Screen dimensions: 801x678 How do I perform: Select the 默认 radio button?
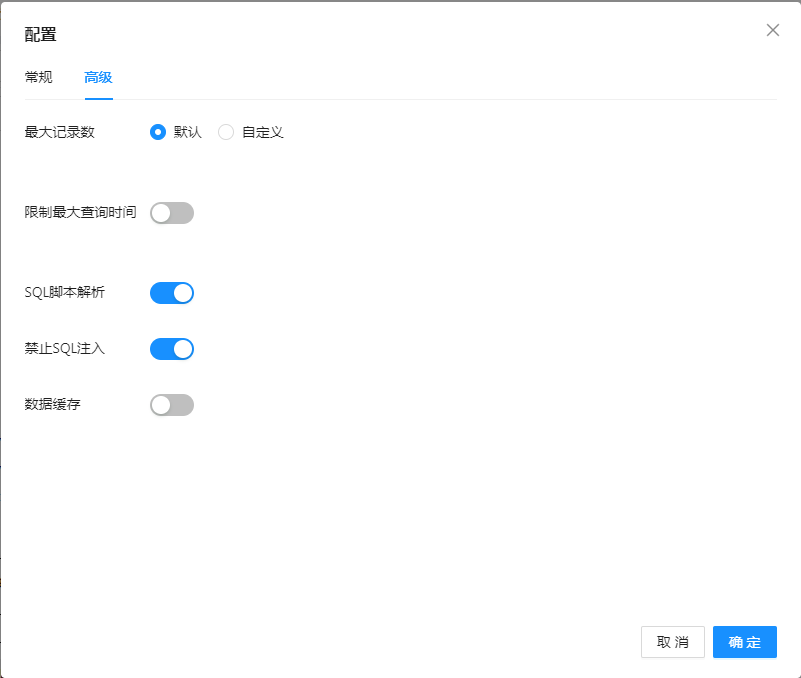pos(158,132)
